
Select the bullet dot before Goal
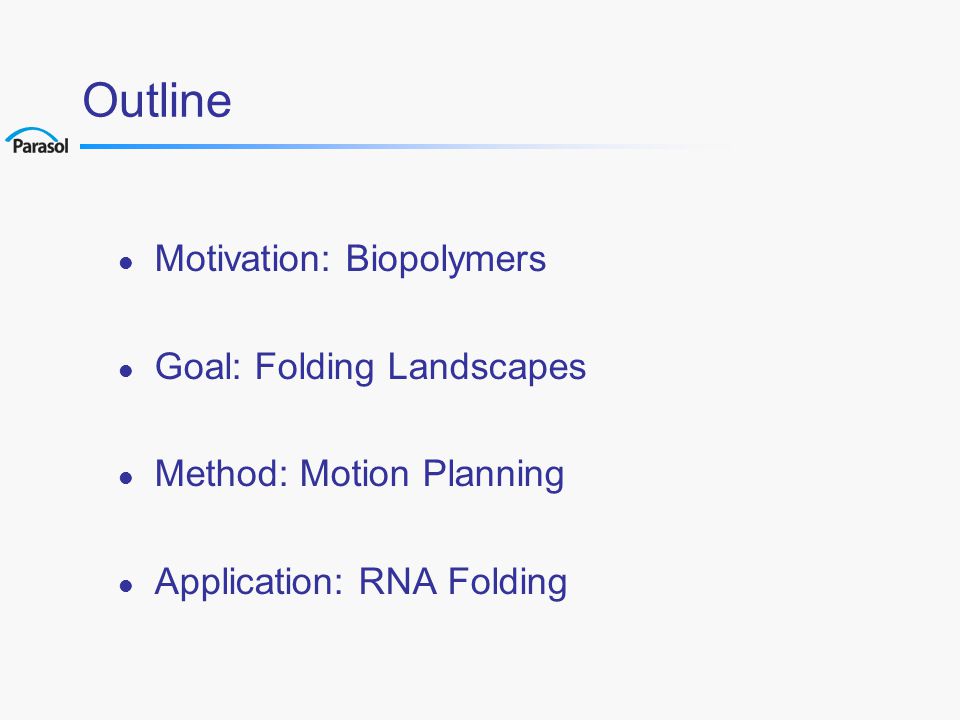coord(126,370)
